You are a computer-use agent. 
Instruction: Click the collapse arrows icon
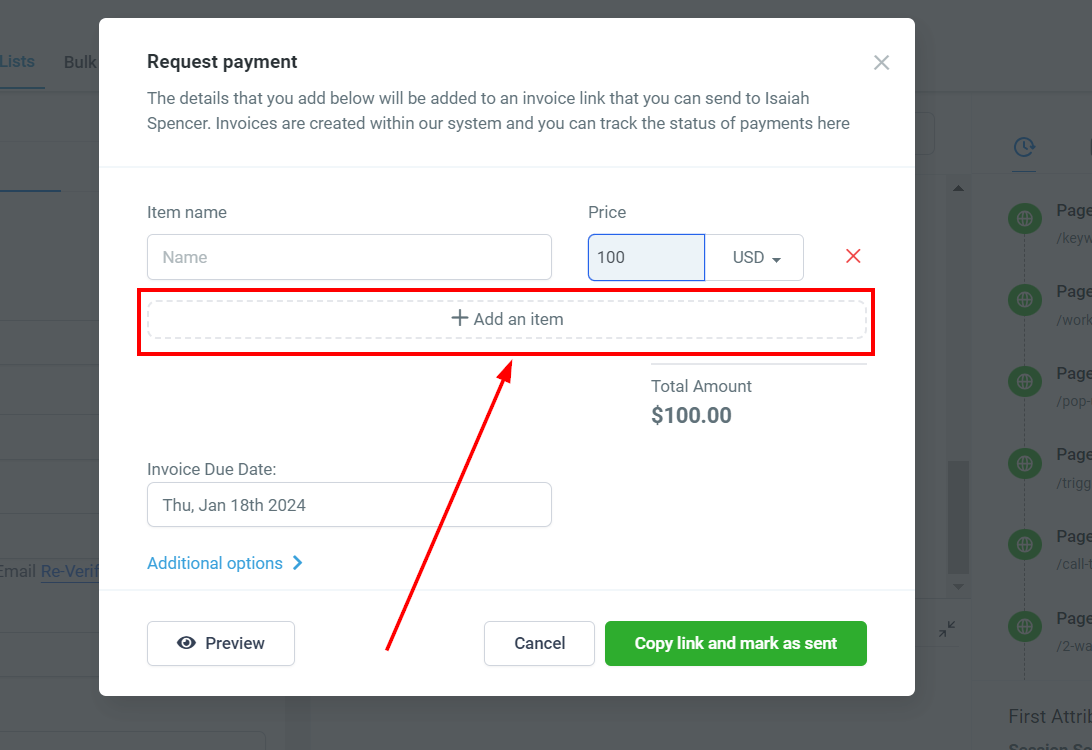[946, 630]
